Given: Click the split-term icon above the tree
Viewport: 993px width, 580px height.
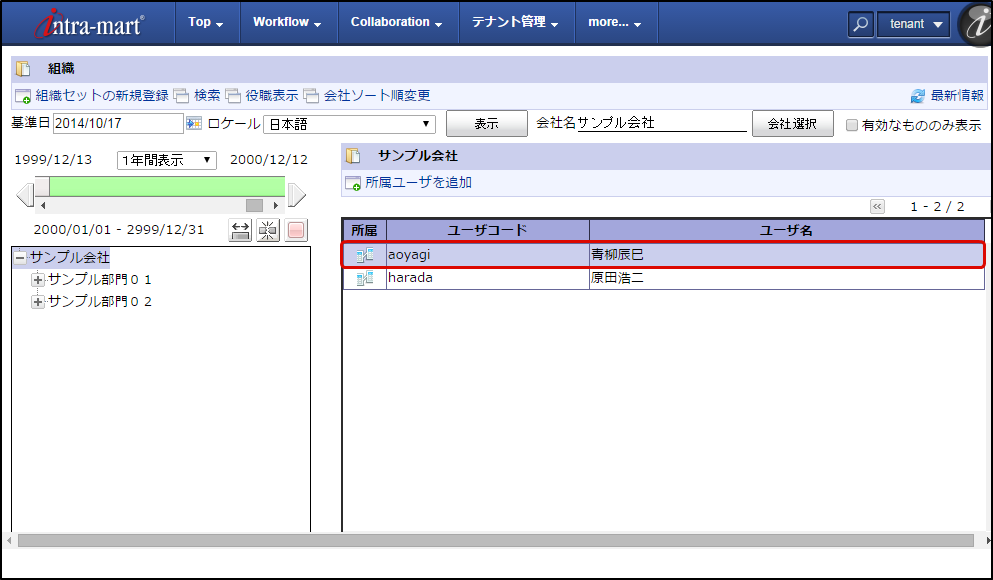Looking at the screenshot, I should (x=268, y=230).
